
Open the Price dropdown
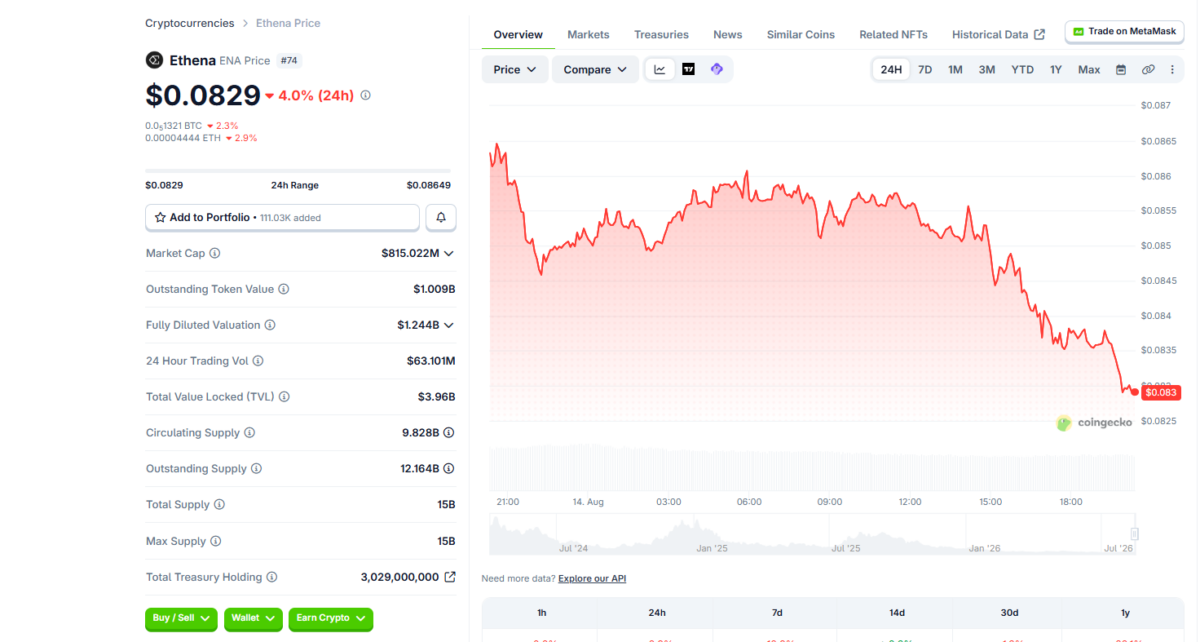click(515, 69)
